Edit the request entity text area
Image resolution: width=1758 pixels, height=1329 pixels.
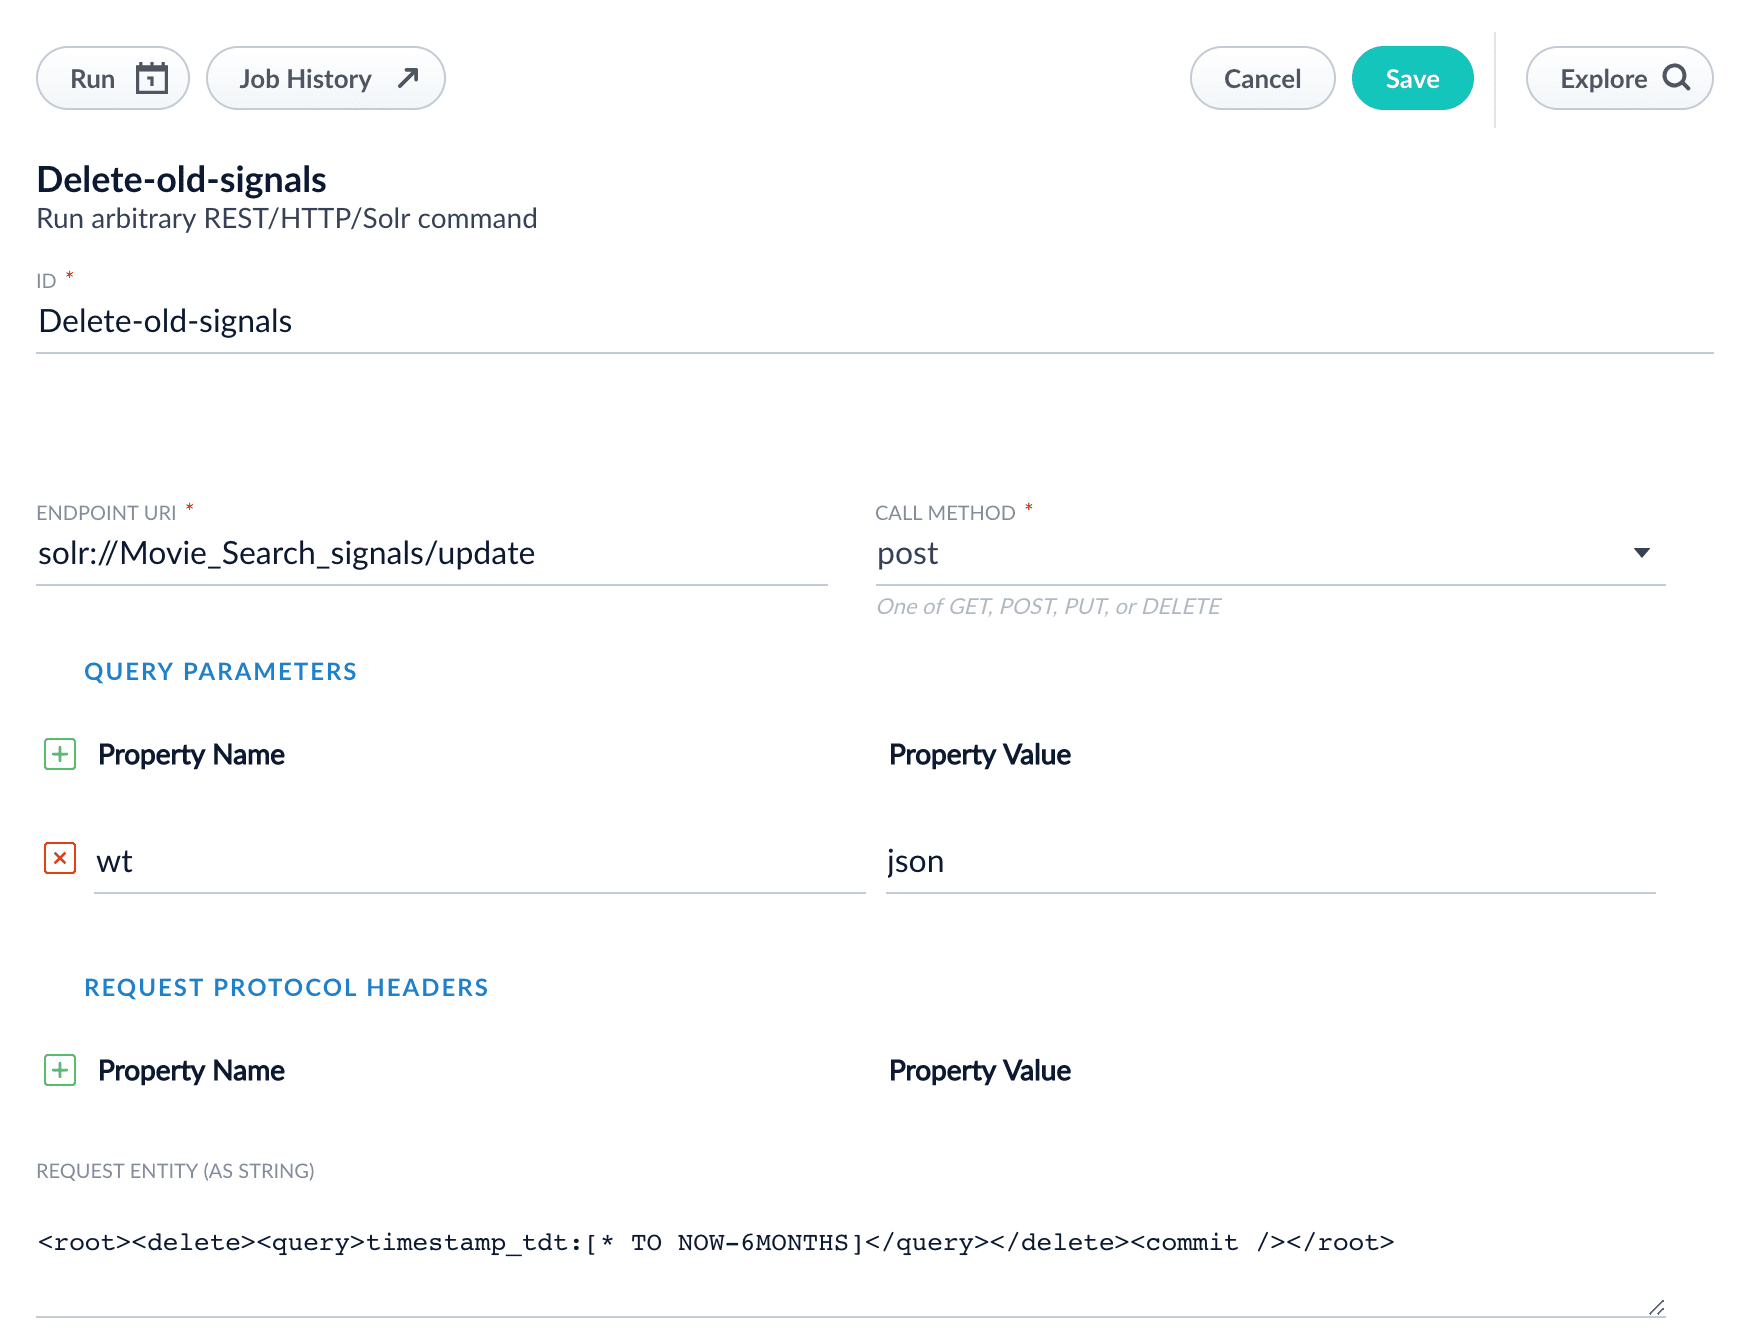point(851,1256)
